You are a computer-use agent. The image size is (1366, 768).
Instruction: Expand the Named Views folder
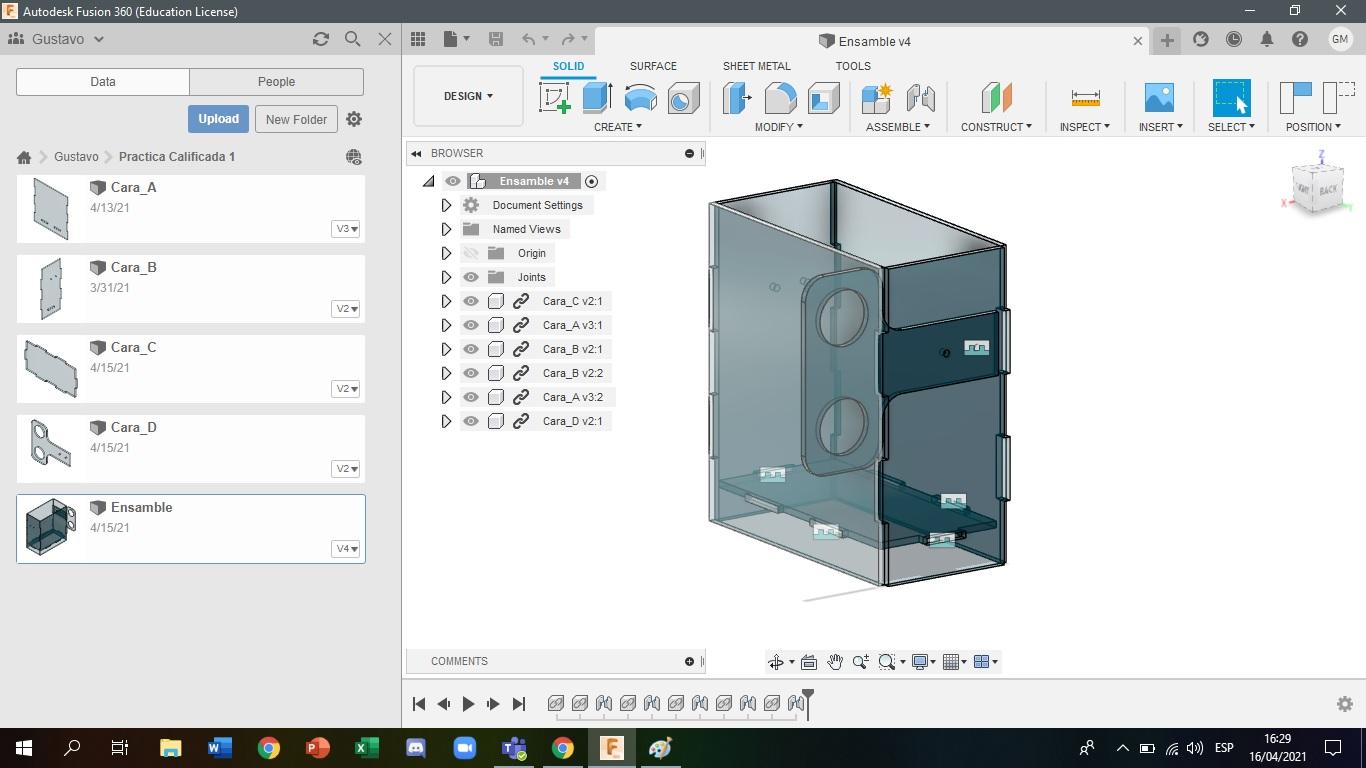tap(446, 229)
